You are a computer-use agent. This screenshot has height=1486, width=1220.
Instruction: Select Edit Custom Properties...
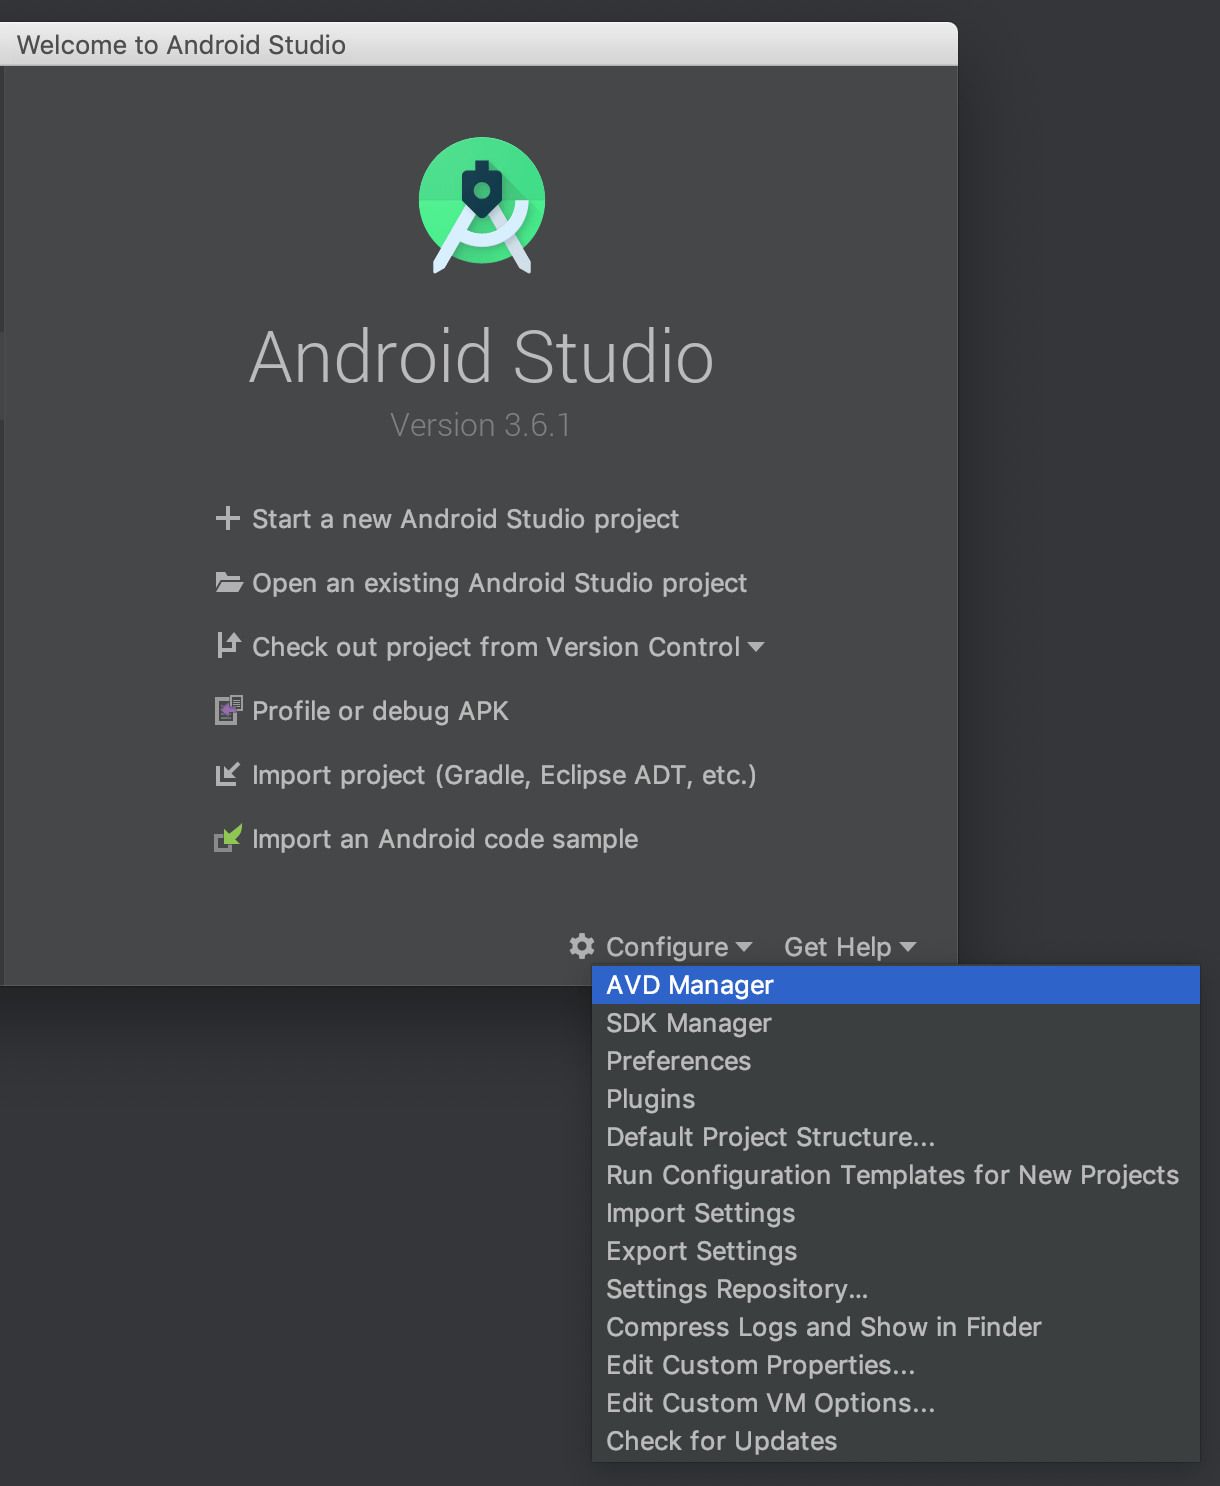pos(896,1365)
